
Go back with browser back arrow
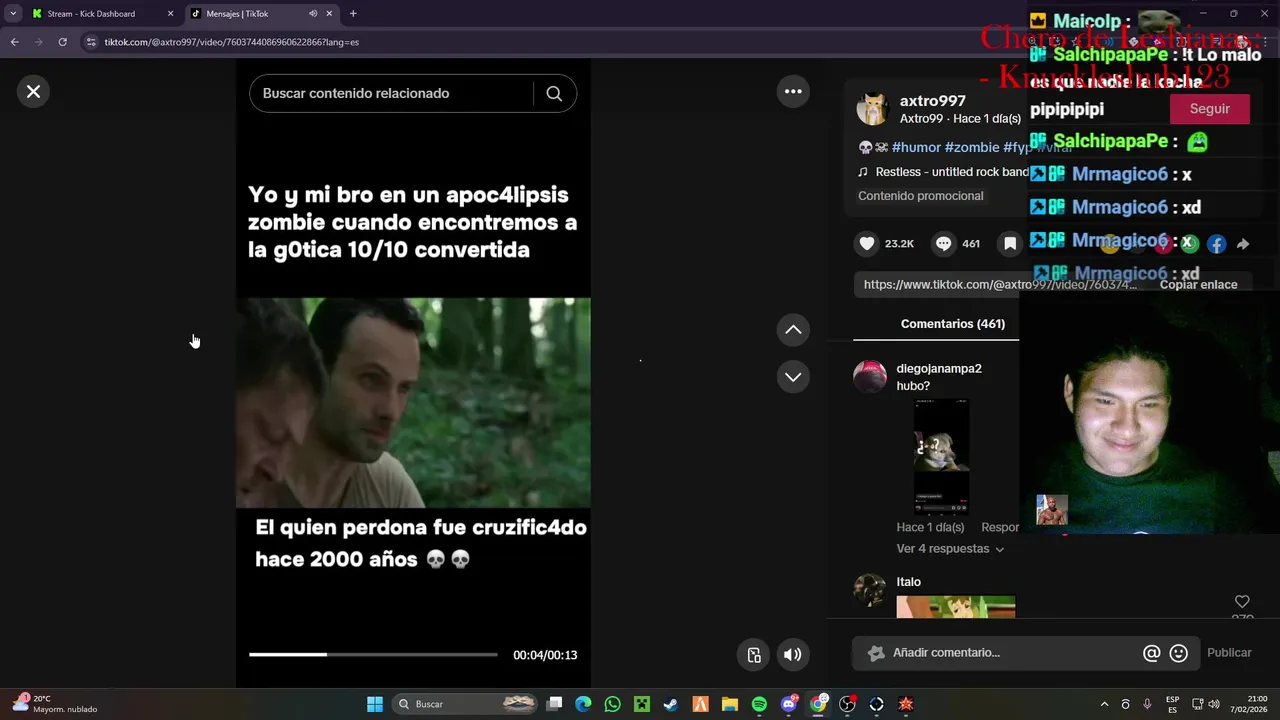coord(14,42)
